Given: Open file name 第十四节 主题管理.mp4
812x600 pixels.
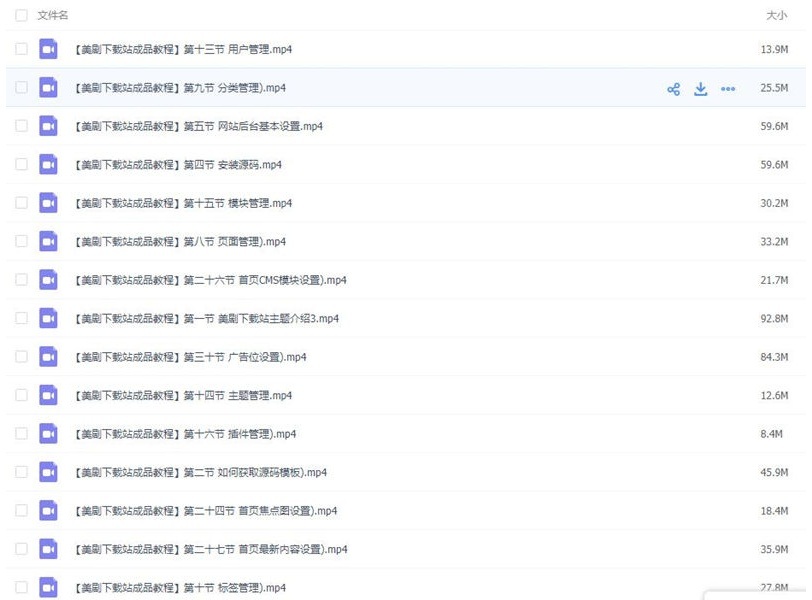Looking at the screenshot, I should 183,395.
